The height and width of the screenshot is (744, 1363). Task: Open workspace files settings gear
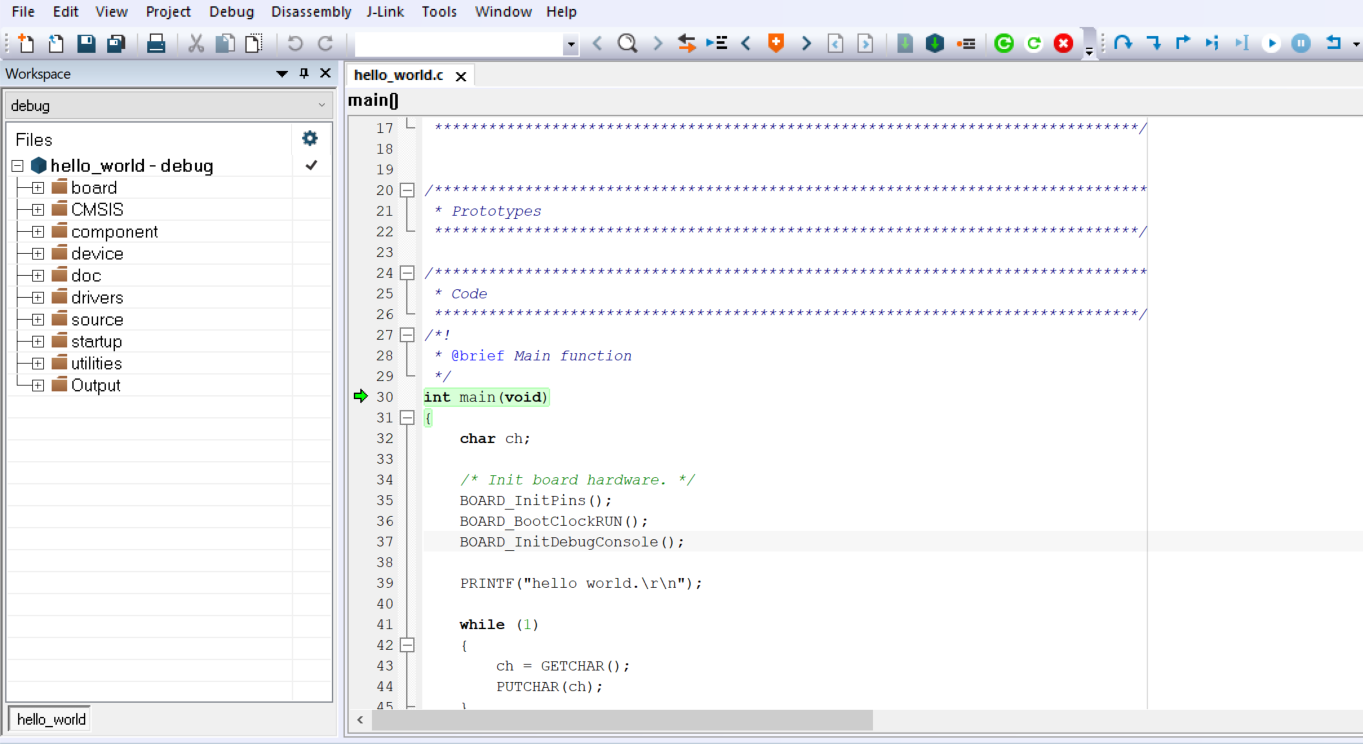coord(310,139)
